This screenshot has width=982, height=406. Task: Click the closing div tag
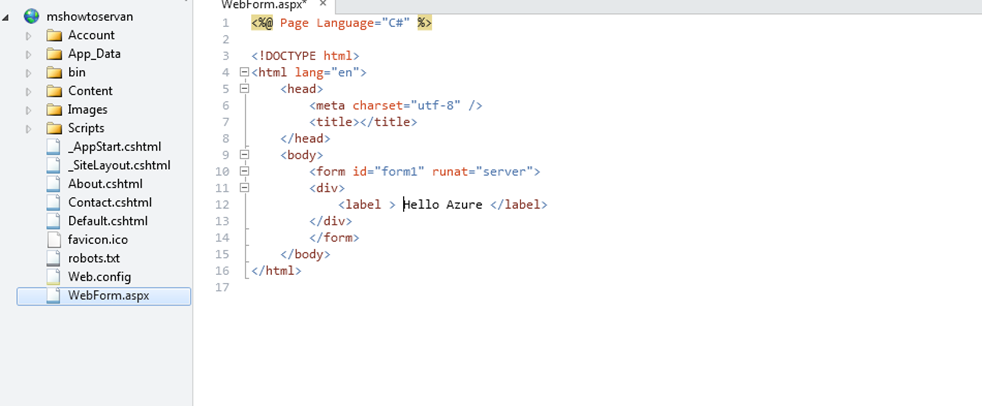pos(331,221)
